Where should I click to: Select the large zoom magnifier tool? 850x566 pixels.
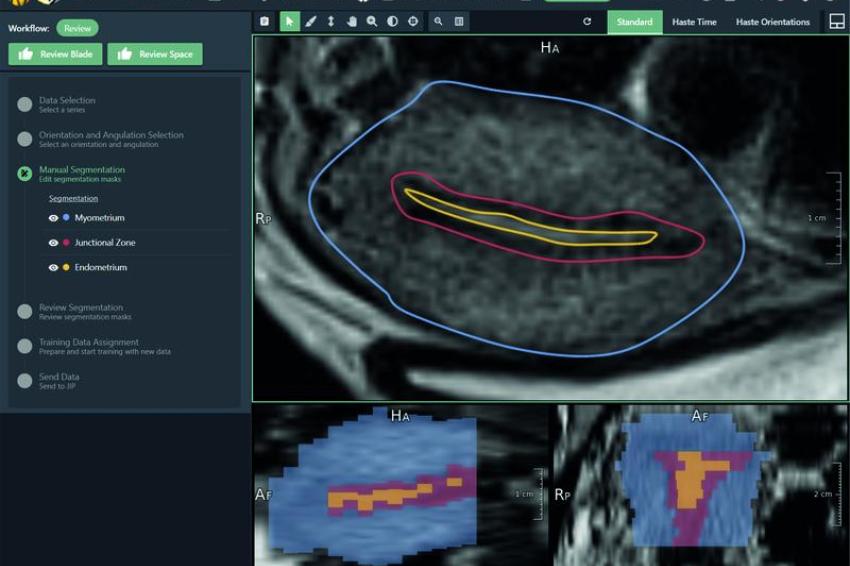point(372,22)
